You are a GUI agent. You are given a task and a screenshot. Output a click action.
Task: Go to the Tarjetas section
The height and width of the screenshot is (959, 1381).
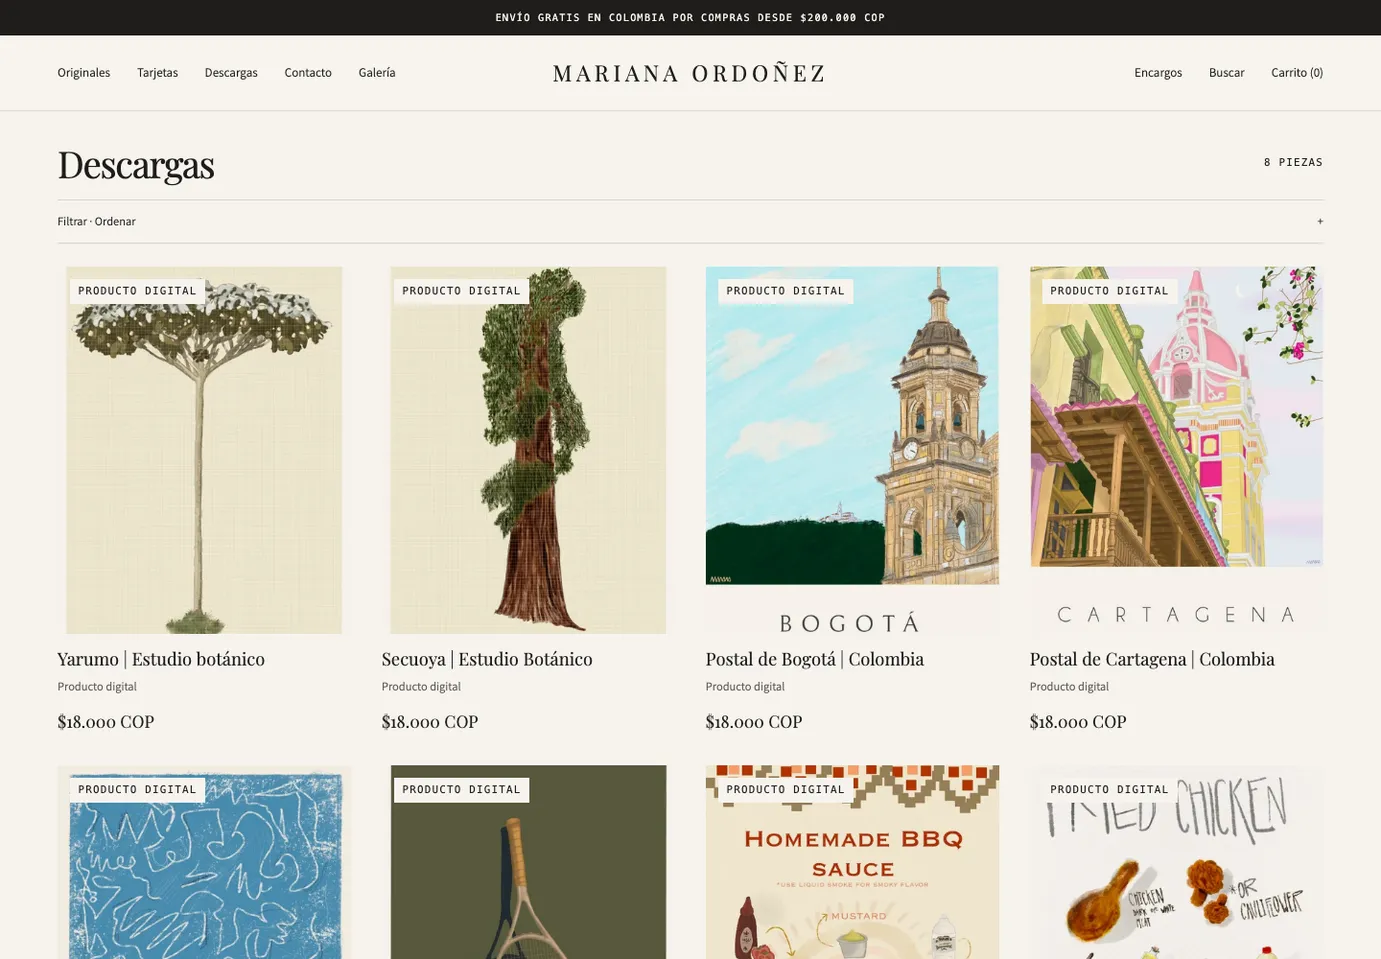pyautogui.click(x=157, y=73)
